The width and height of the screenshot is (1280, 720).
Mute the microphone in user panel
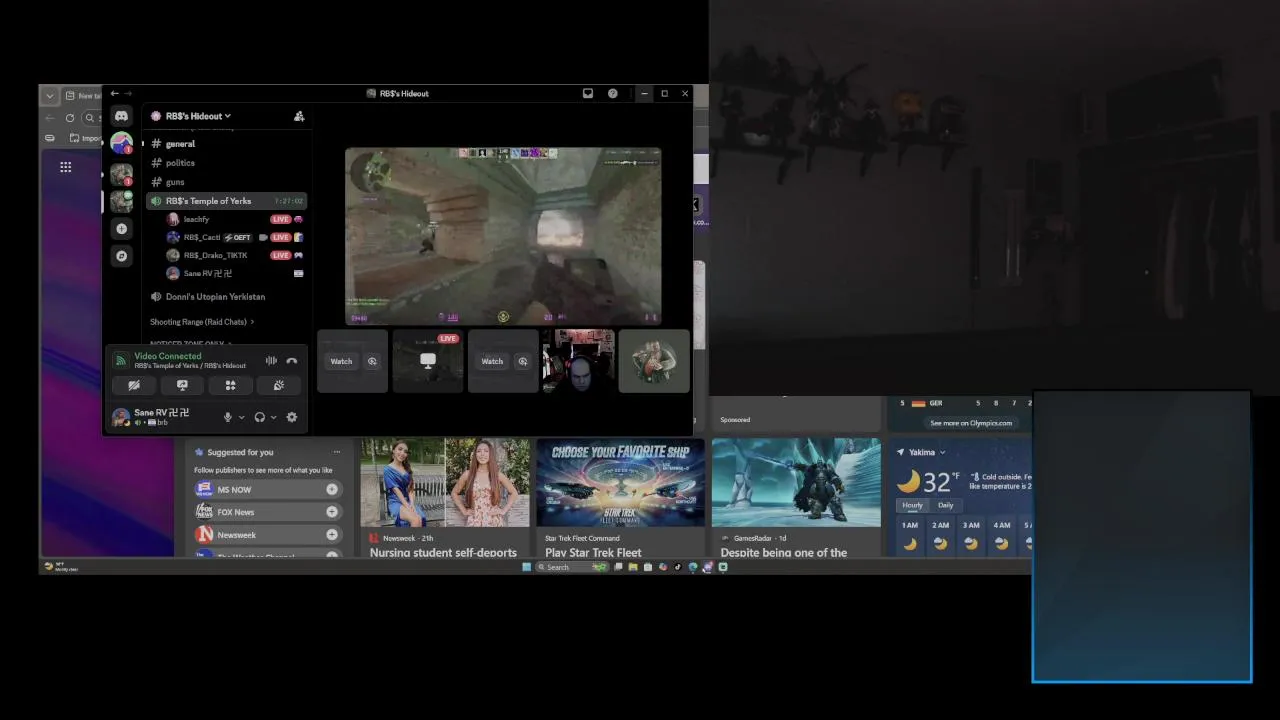[x=228, y=417]
